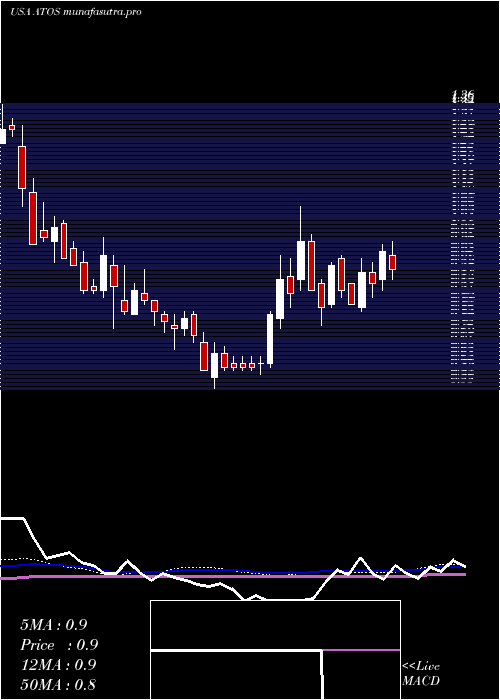
Task: Click the '50MA : 0.8' value
Action: (x=58, y=684)
